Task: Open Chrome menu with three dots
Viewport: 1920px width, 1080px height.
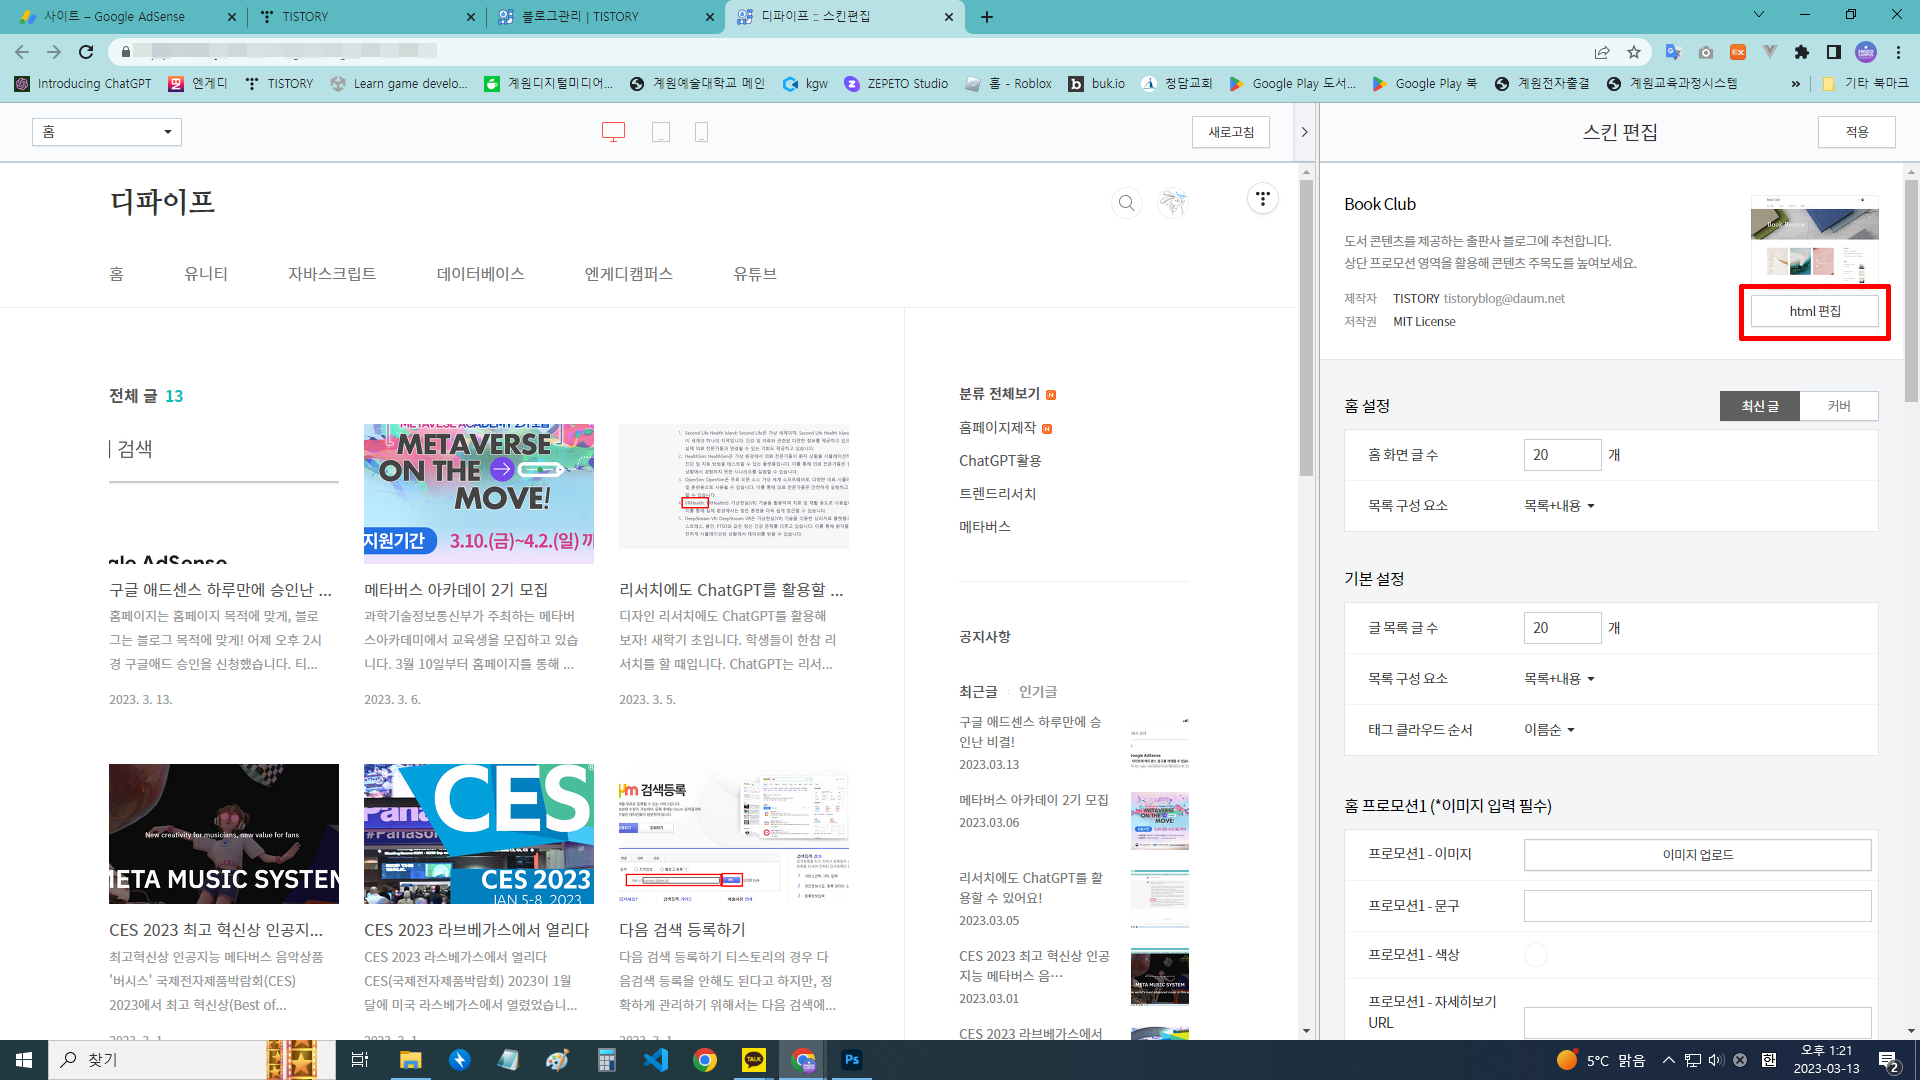Action: click(x=1898, y=52)
